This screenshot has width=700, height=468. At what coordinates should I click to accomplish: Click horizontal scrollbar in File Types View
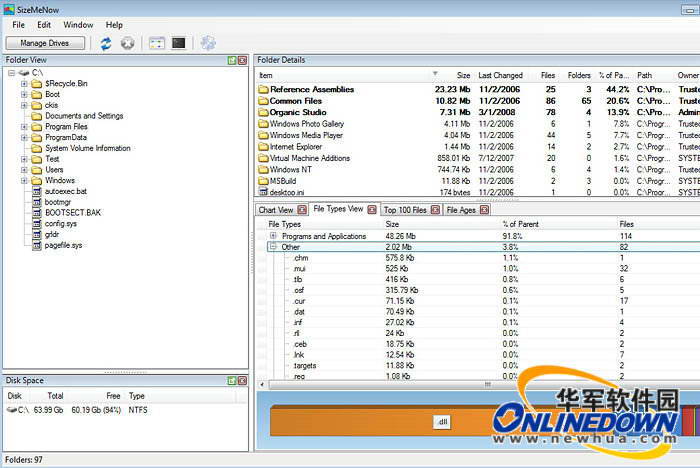click(x=488, y=384)
